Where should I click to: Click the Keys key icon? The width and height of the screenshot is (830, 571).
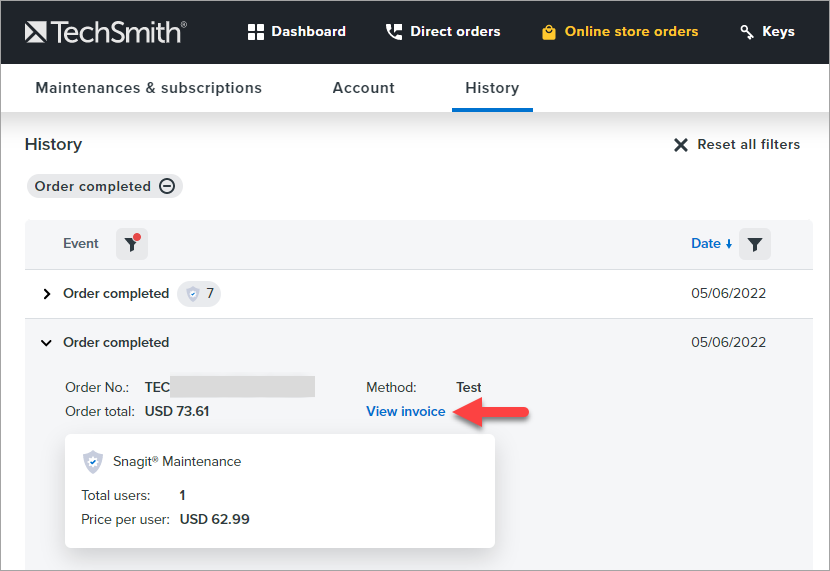(747, 32)
